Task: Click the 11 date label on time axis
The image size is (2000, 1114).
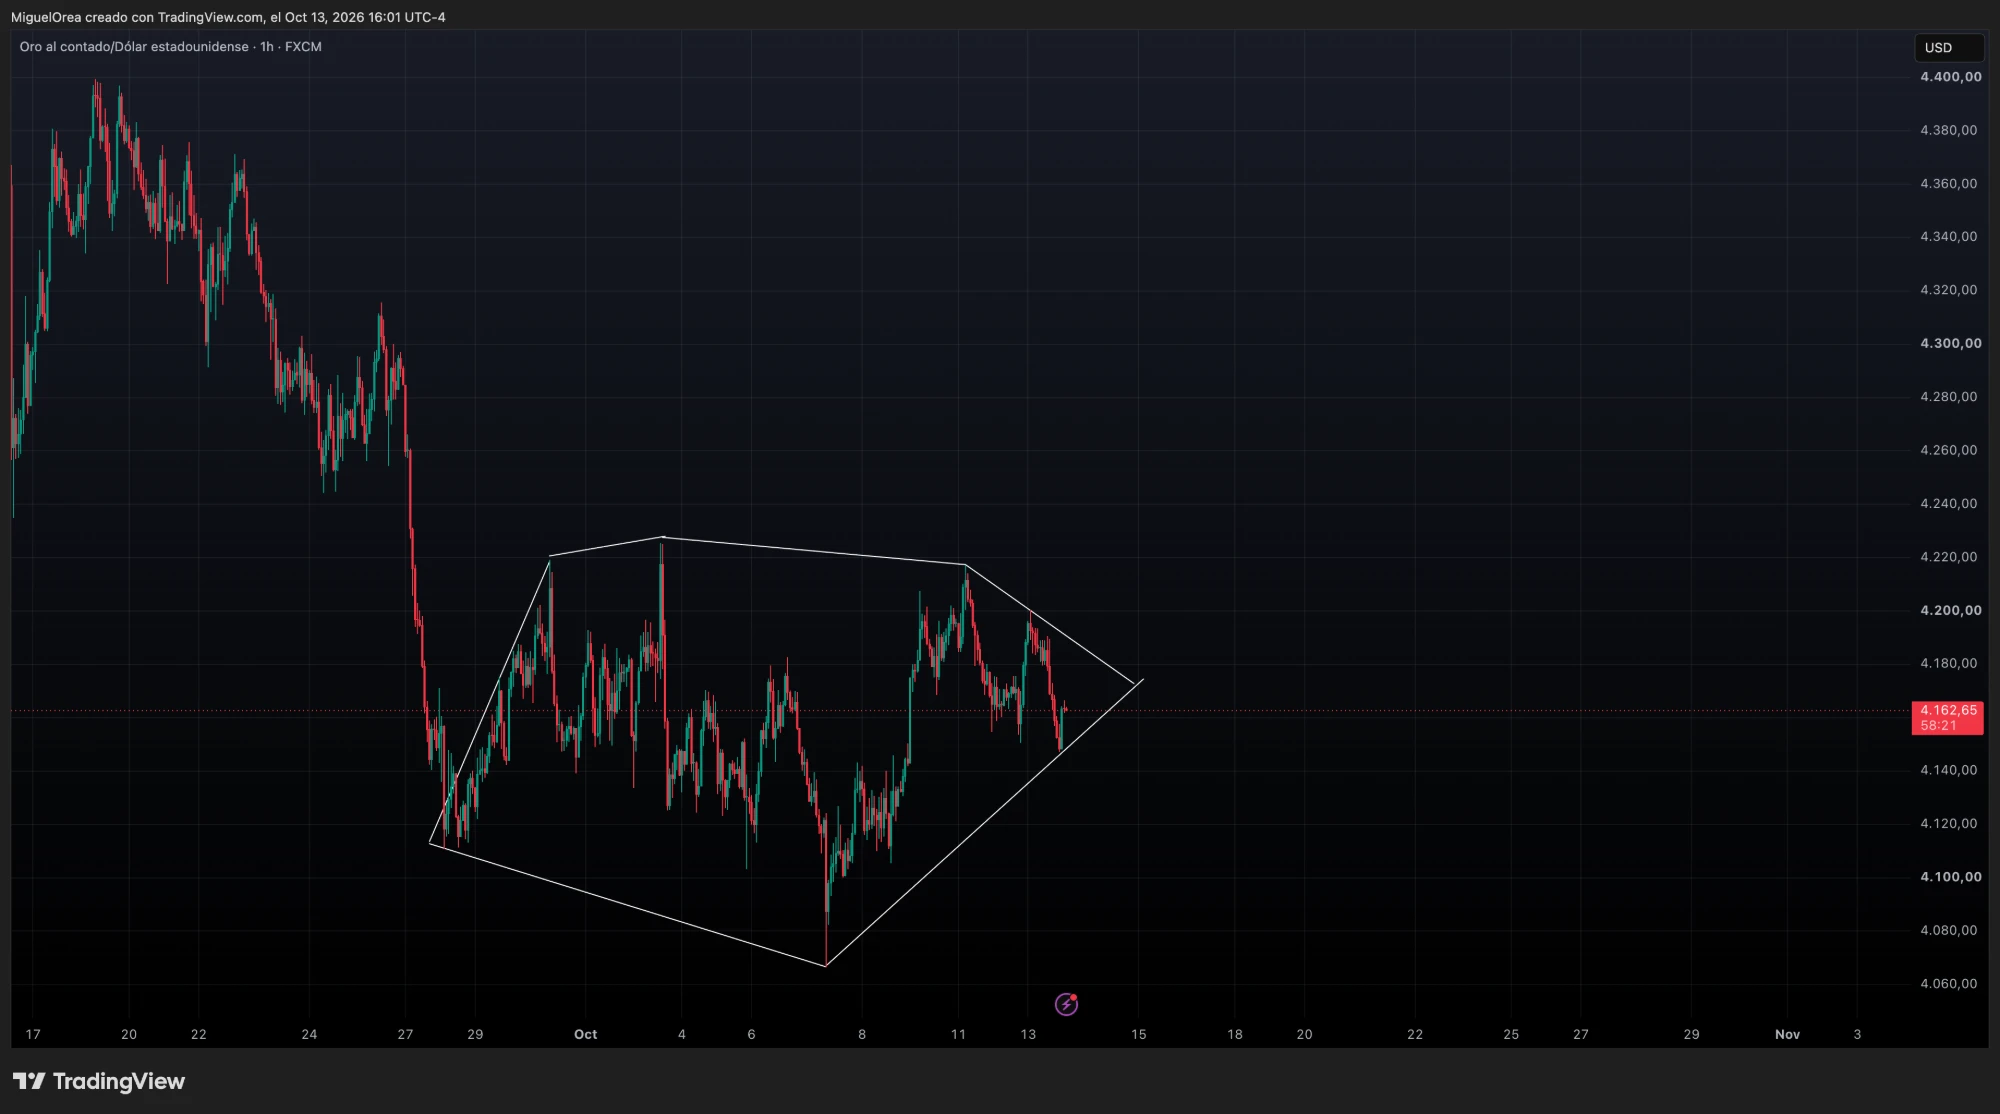Action: pyautogui.click(x=958, y=1034)
